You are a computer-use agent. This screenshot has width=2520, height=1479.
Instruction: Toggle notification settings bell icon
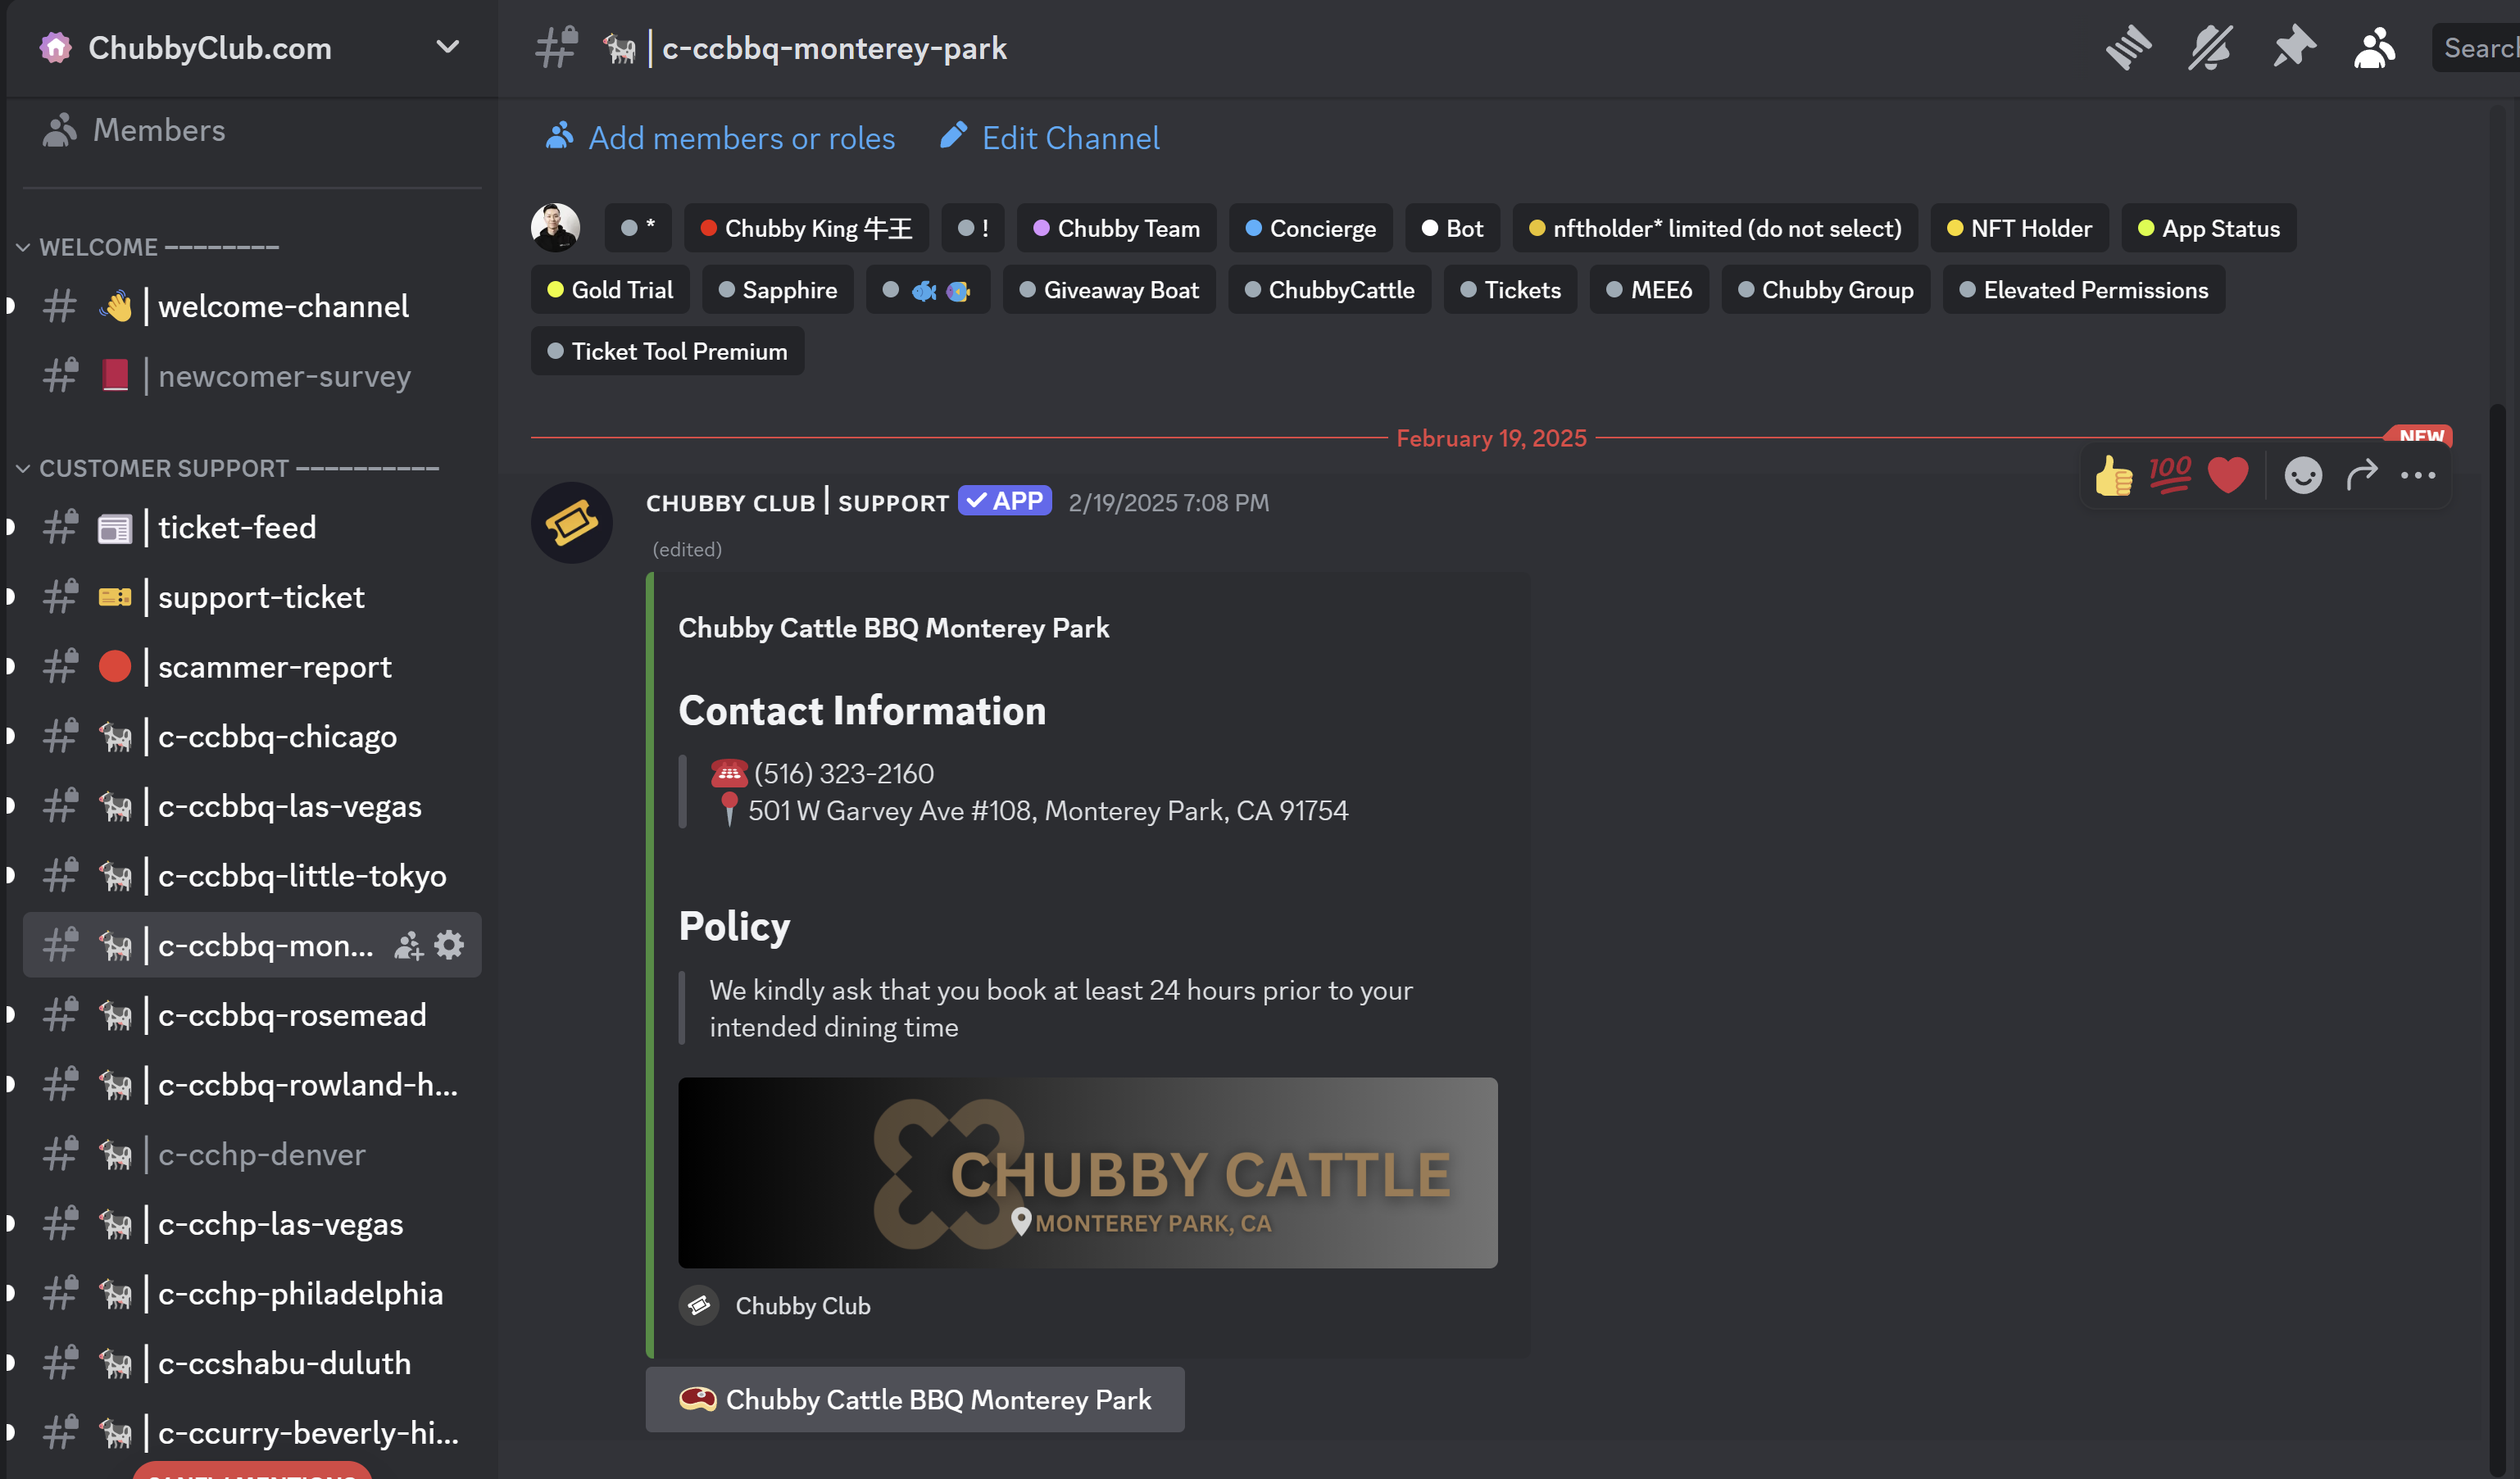coord(2210,47)
